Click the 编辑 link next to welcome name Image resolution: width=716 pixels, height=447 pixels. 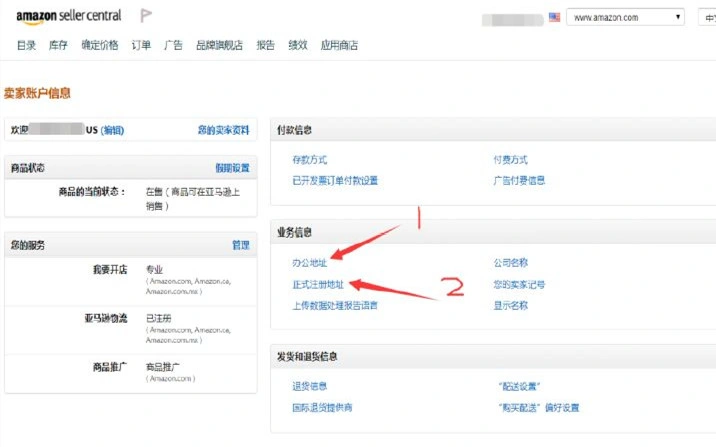(112, 130)
